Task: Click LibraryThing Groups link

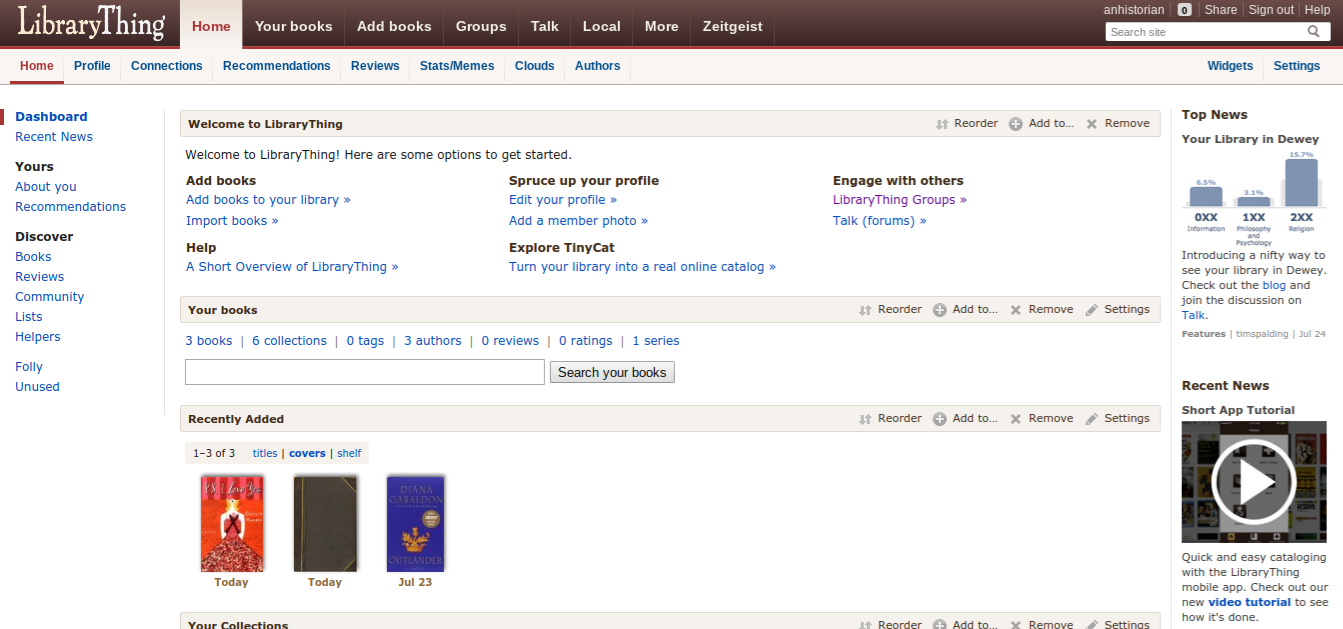Action: 900,200
